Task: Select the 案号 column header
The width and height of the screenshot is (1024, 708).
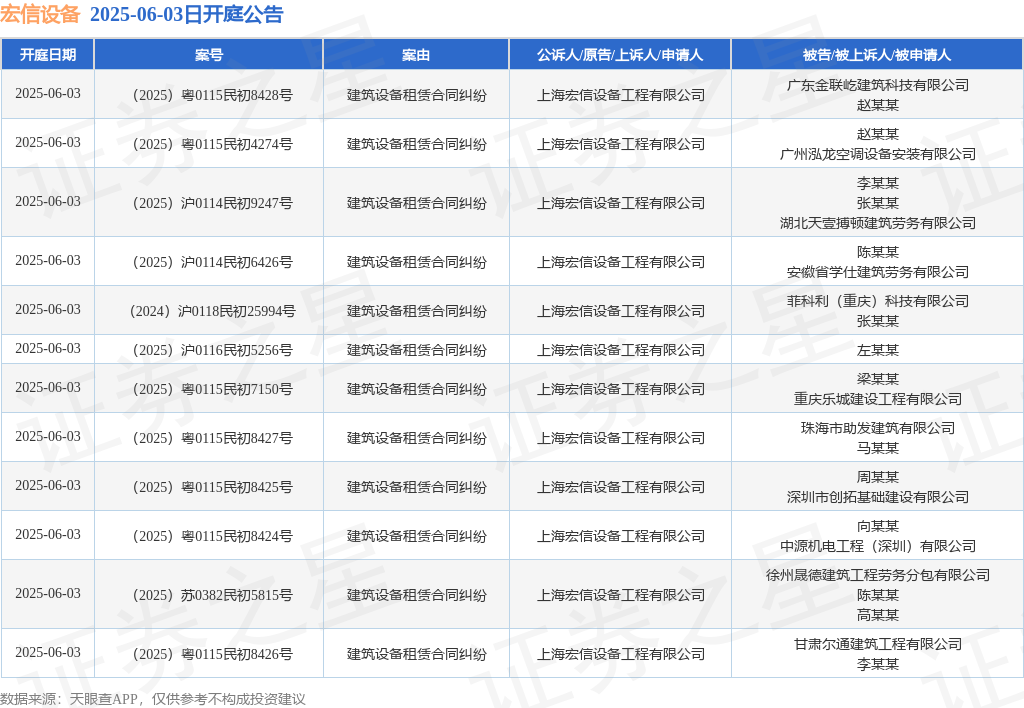Action: (209, 55)
